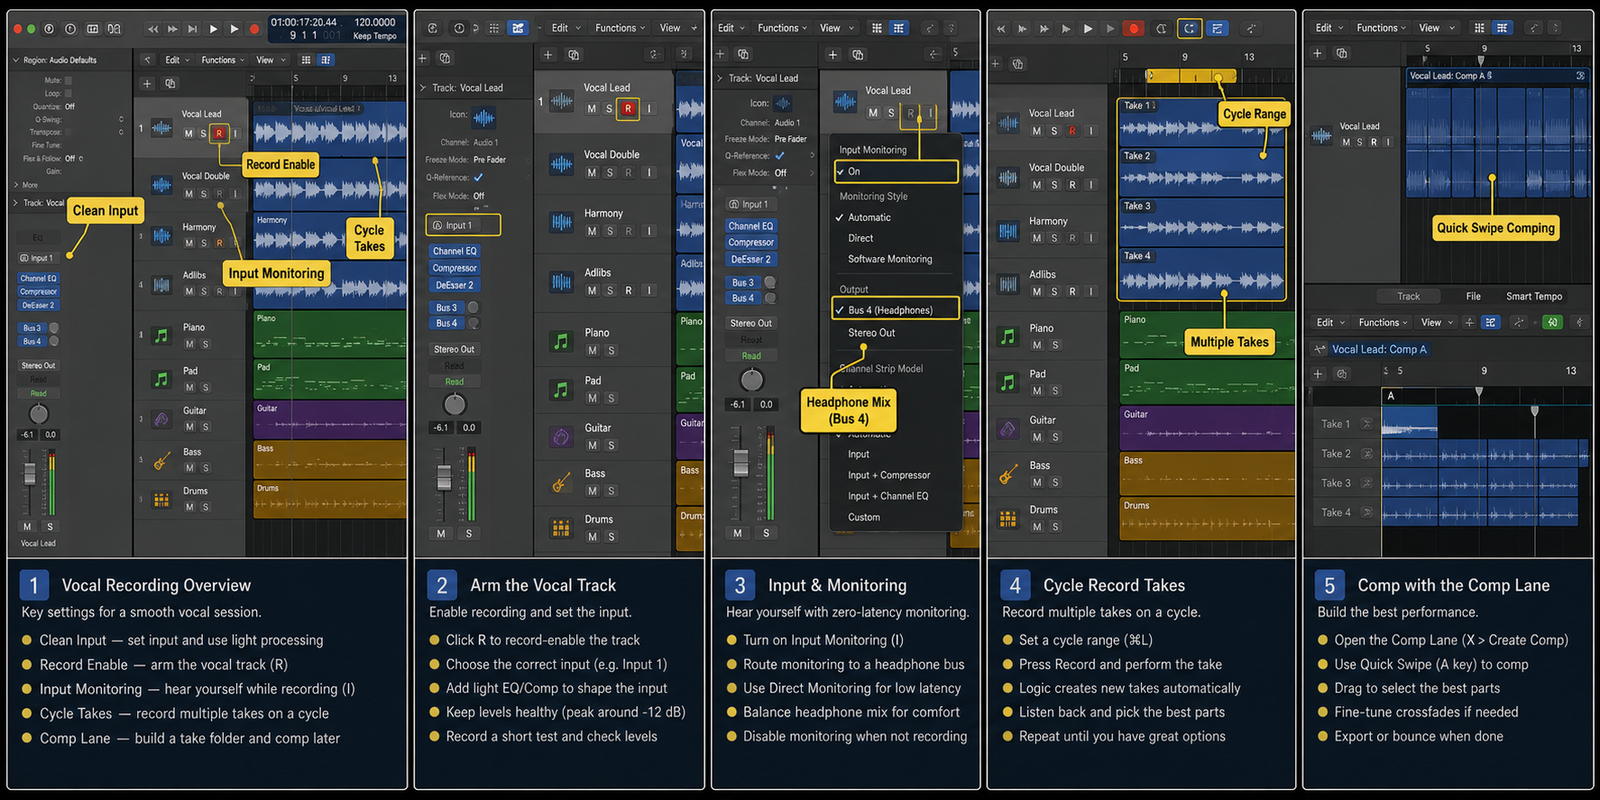The width and height of the screenshot is (1600, 800).
Task: Expand Track: Vocal Lead disclosure in panel 2
Action: pos(423,88)
